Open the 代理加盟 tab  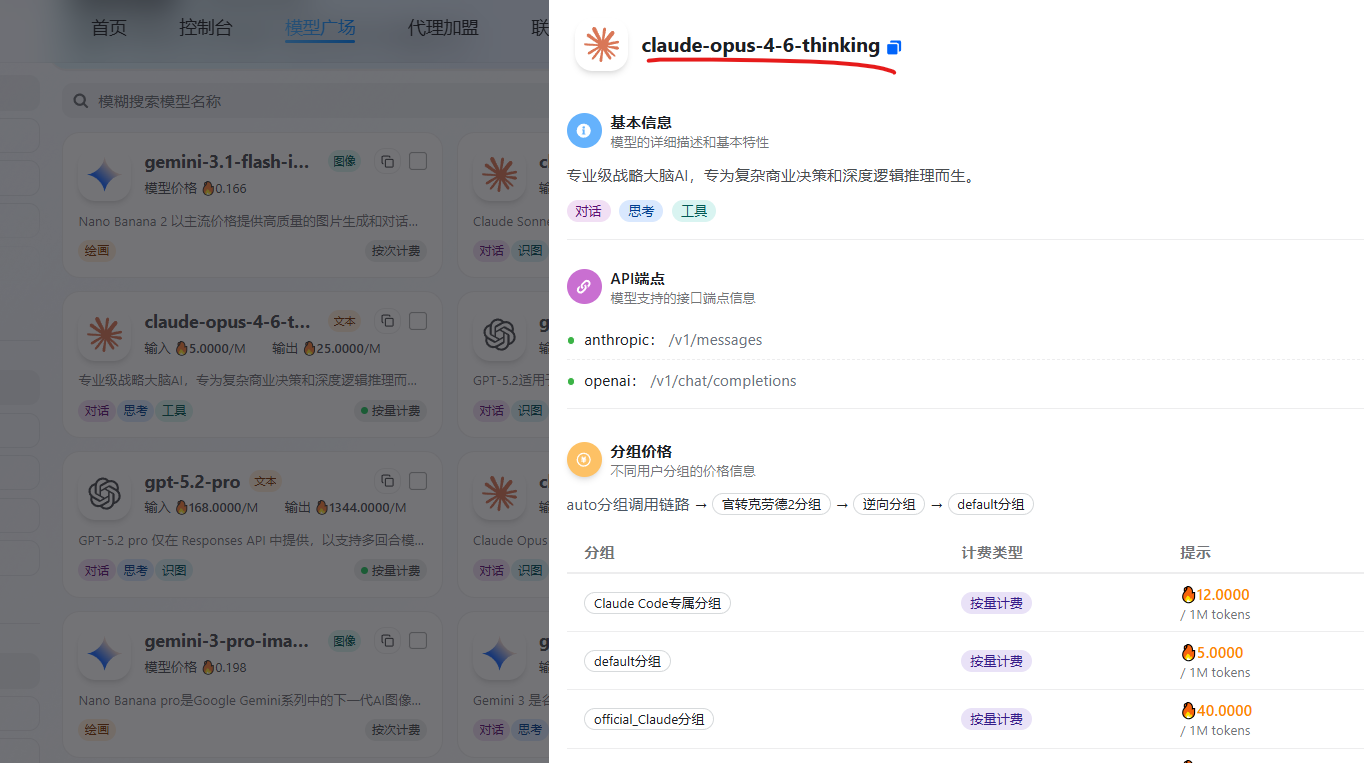pyautogui.click(x=443, y=28)
